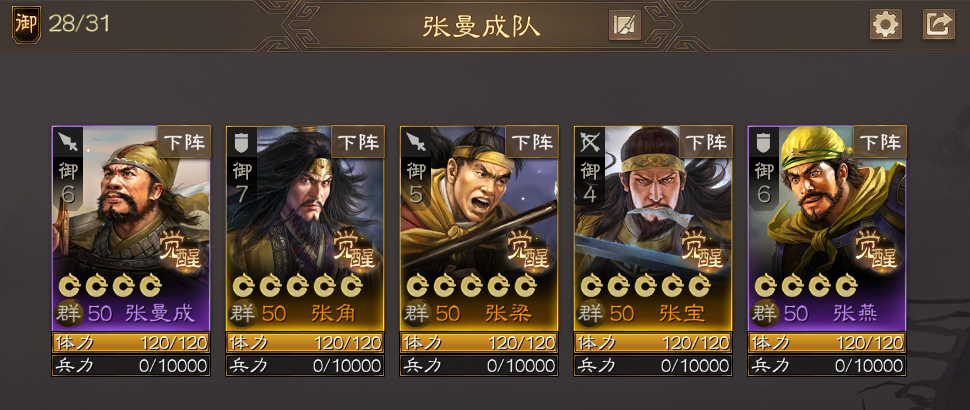
Task: Open the settings gear icon
Action: (x=885, y=25)
